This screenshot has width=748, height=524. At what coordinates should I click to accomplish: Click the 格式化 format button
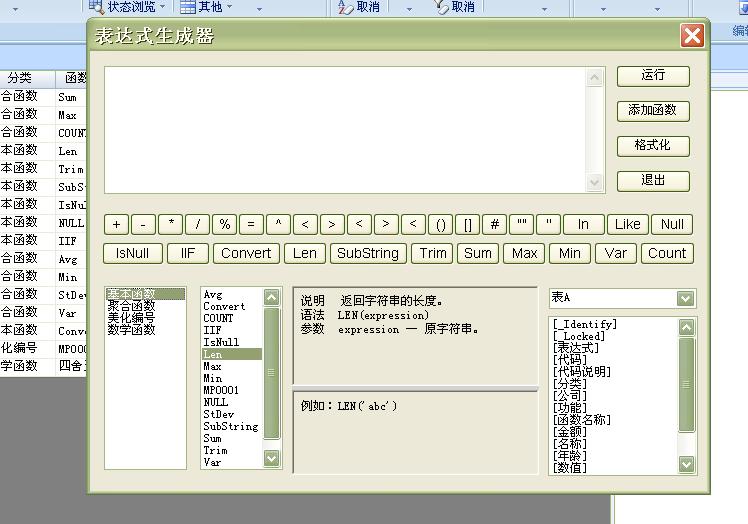click(653, 145)
